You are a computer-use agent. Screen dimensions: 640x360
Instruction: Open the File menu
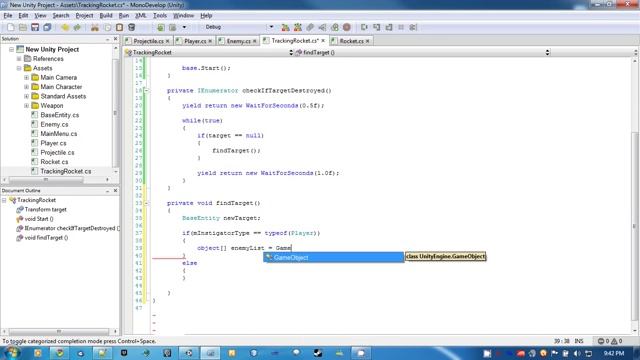tap(8, 16)
